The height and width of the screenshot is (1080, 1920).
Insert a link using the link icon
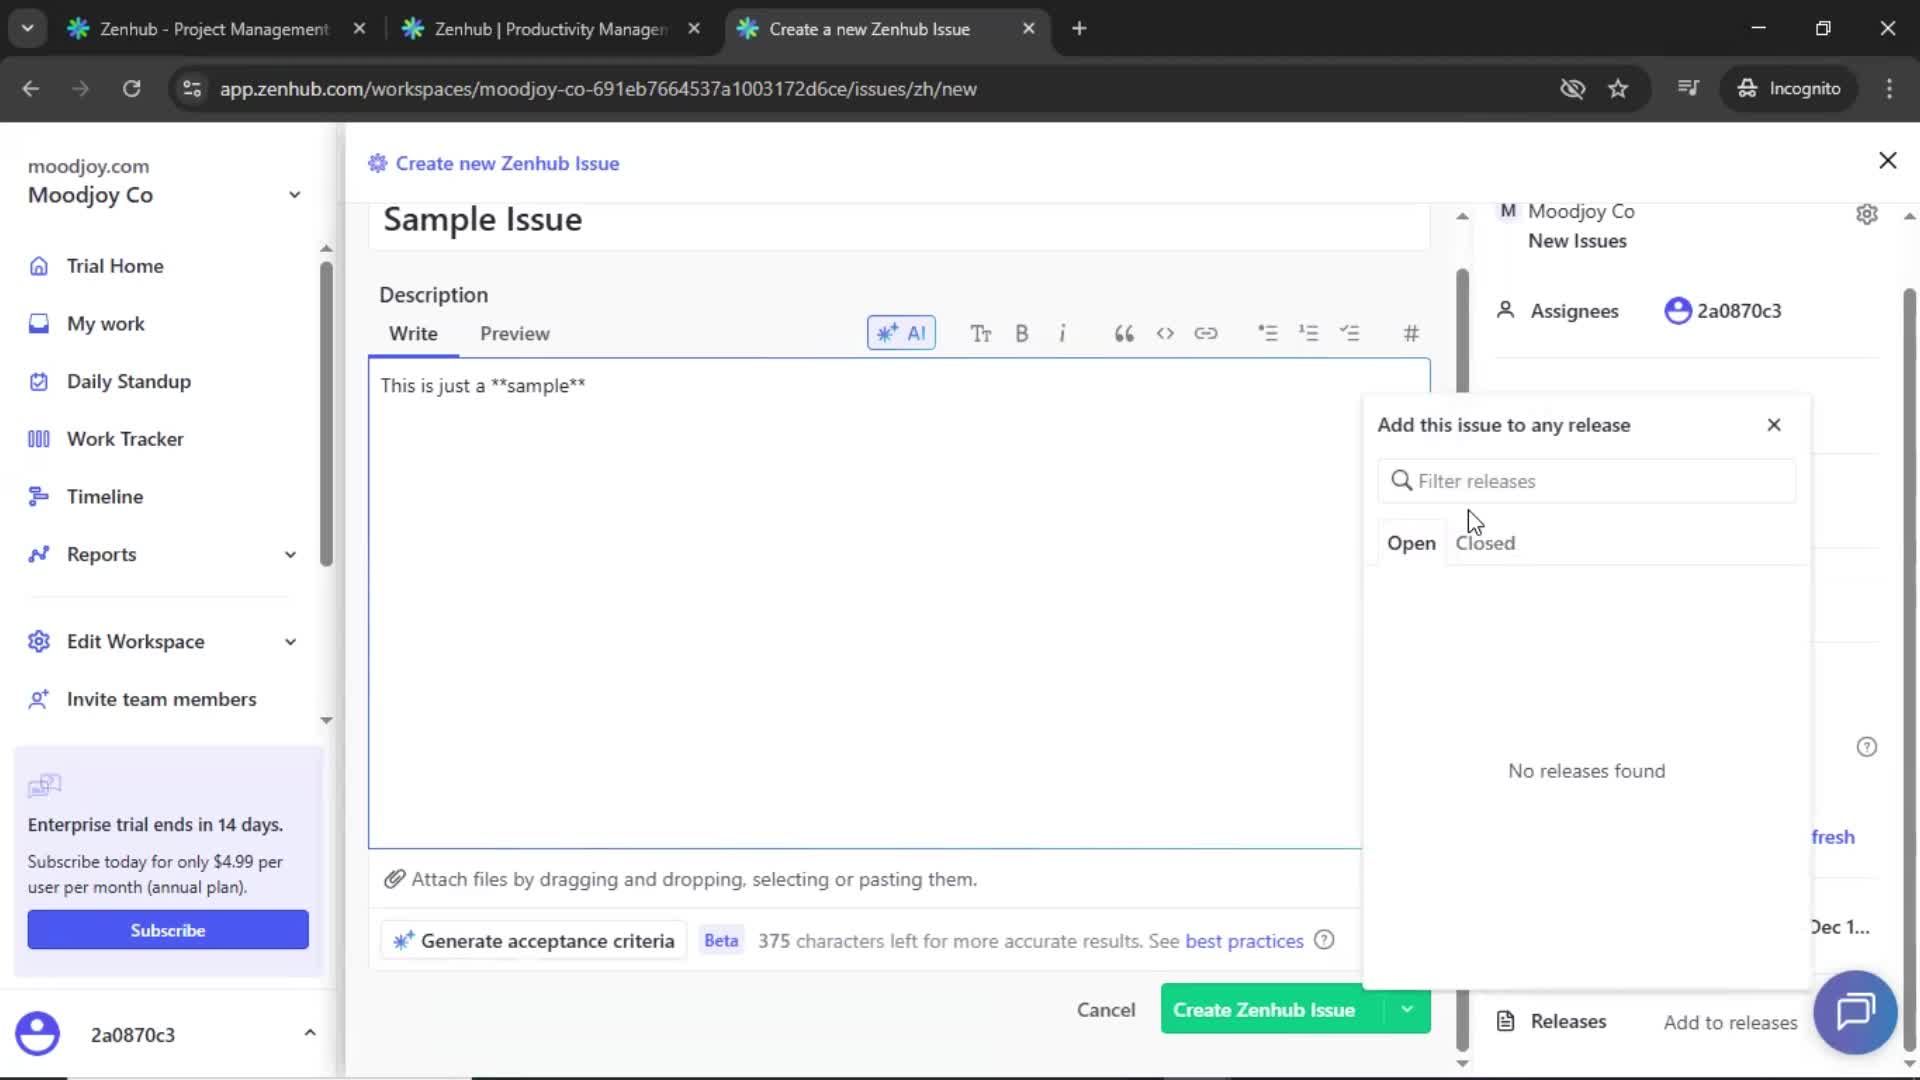1206,333
